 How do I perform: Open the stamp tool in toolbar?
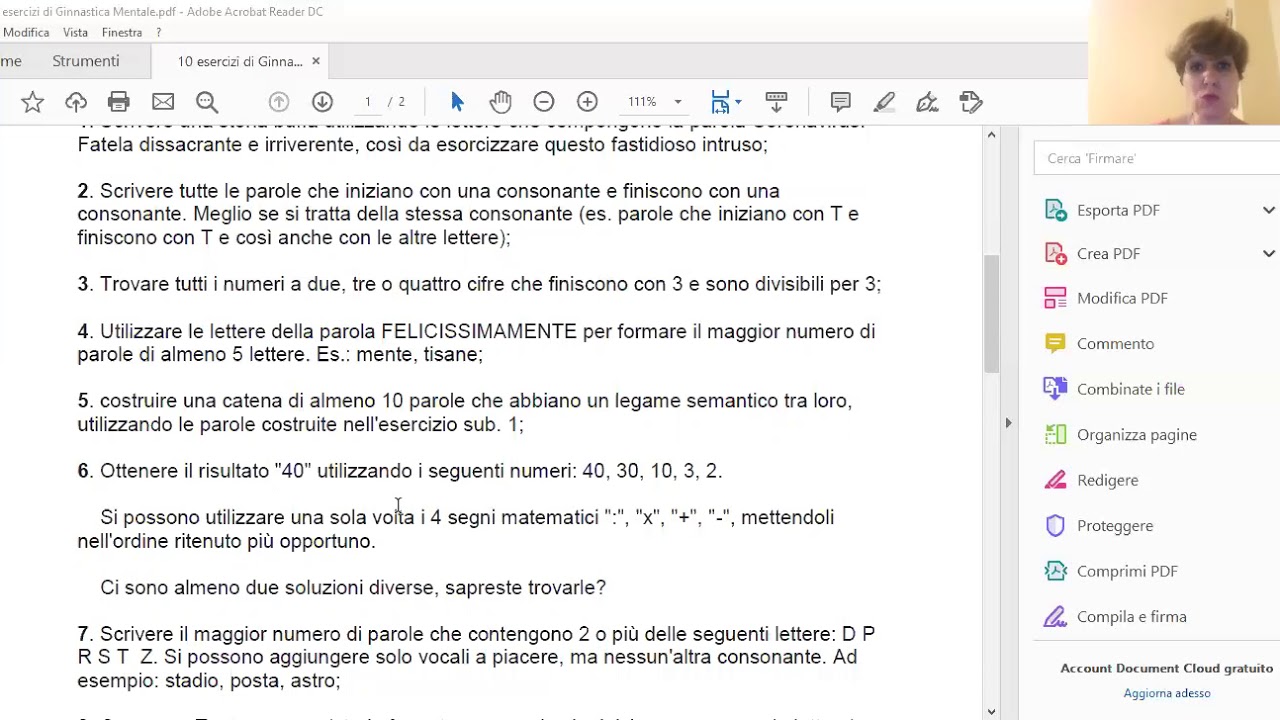971,102
